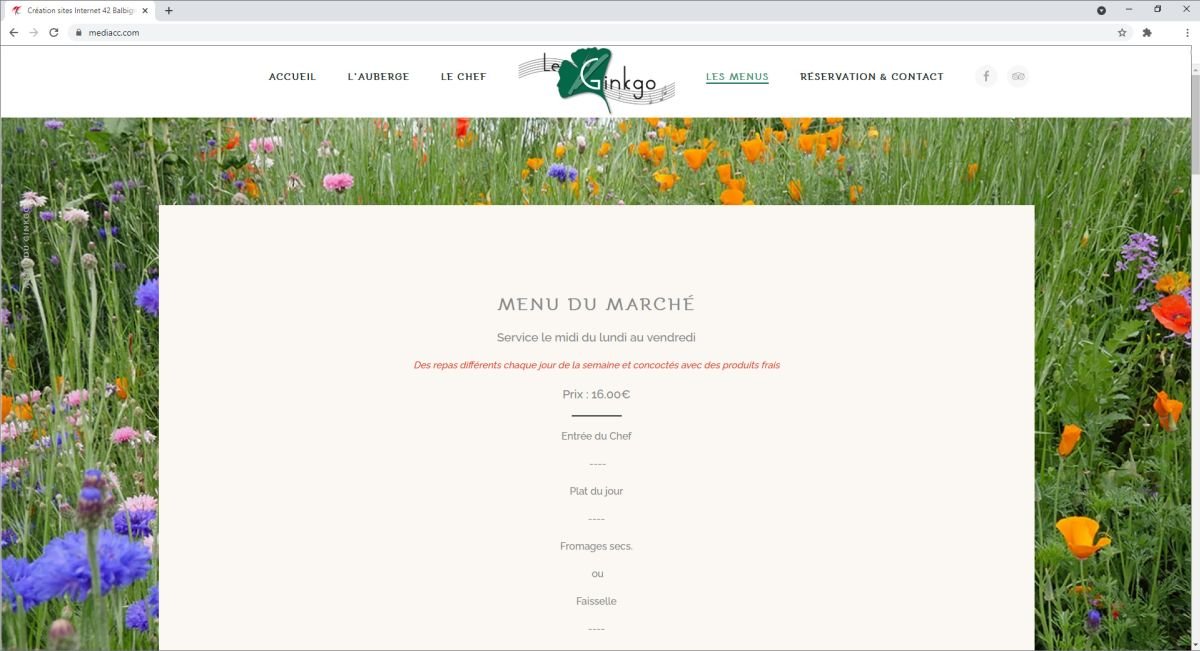Click the forward navigation arrow
1200x651 pixels.
click(32, 32)
